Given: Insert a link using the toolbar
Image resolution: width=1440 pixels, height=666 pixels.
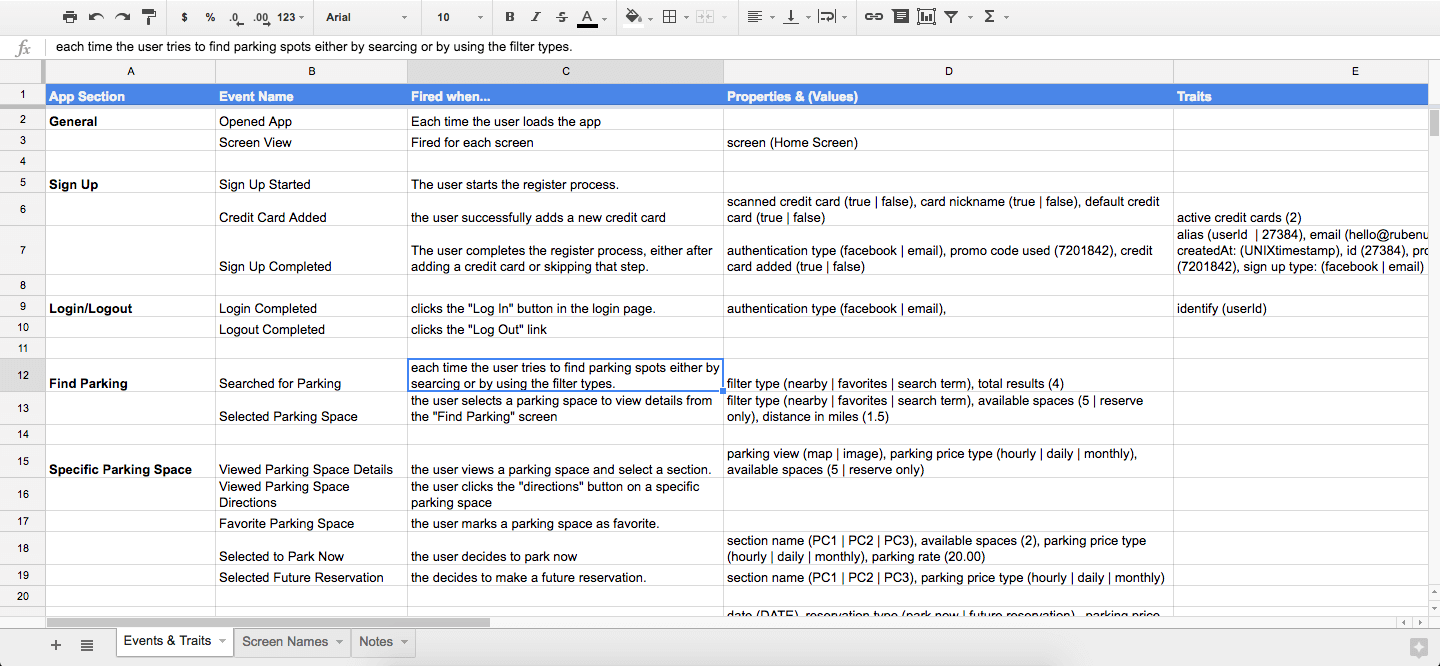Looking at the screenshot, I should pyautogui.click(x=873, y=17).
